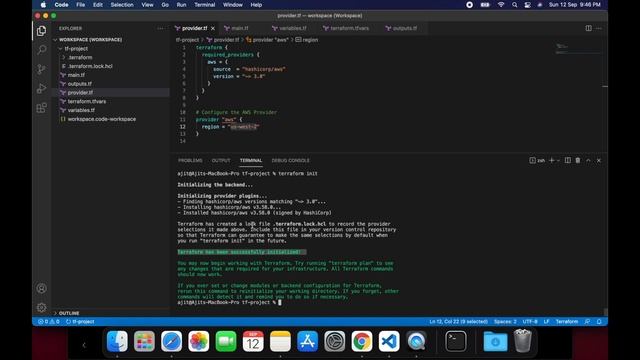This screenshot has width=640, height=360.
Task: Click the editor minimap
Action: 578,49
